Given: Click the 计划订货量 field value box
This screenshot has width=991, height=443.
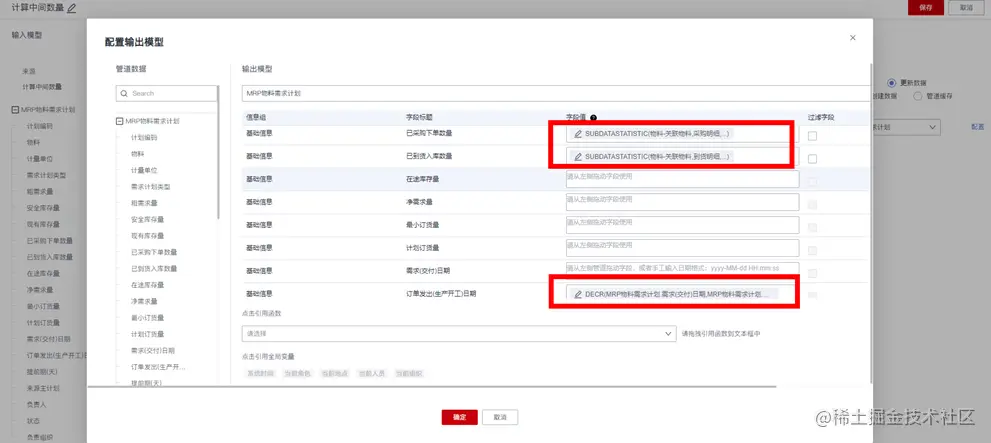Looking at the screenshot, I should point(682,248).
